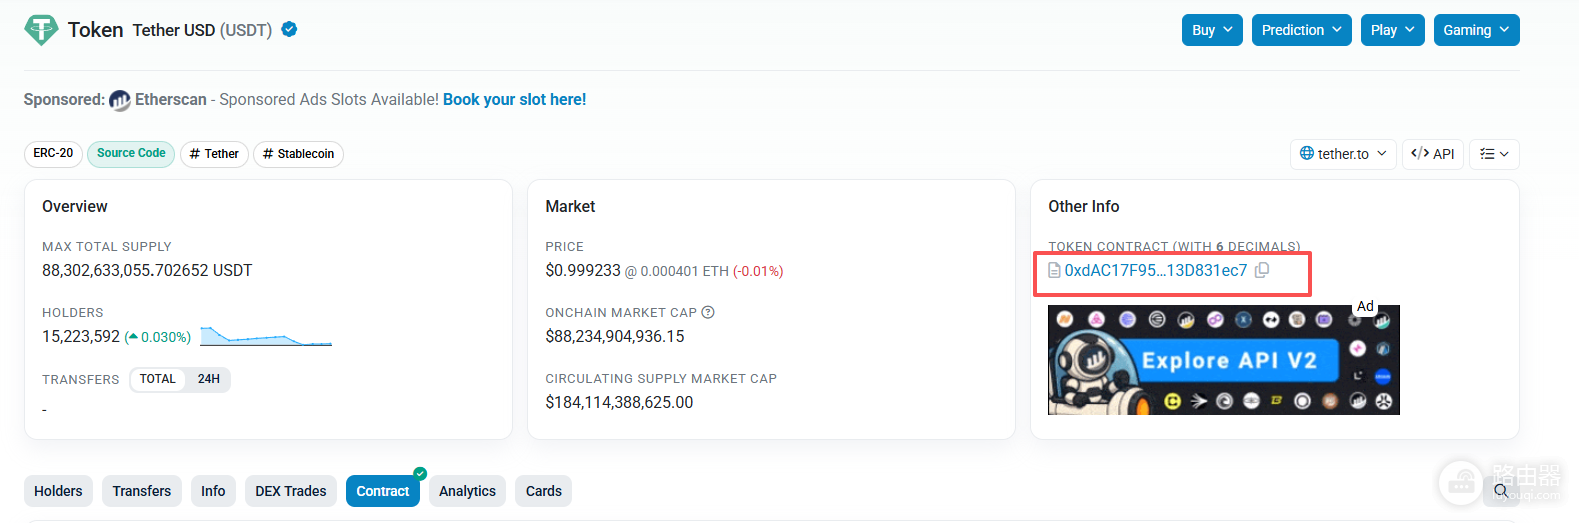Image resolution: width=1579 pixels, height=523 pixels.
Task: Click the # Stablecoin tag
Action: pyautogui.click(x=298, y=153)
